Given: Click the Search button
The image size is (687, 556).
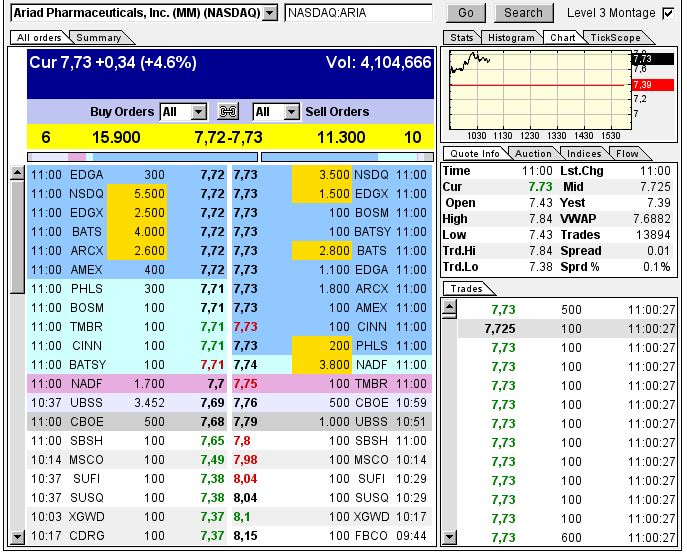Looking at the screenshot, I should coord(523,13).
